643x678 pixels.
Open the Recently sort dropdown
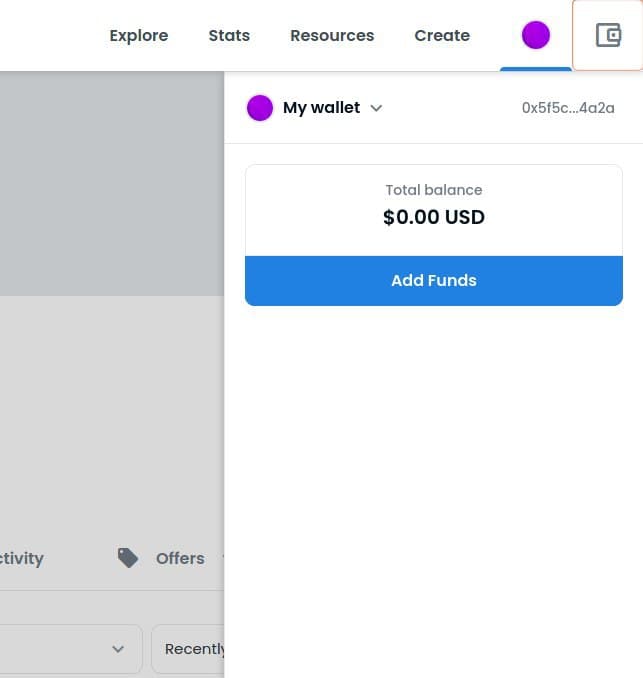point(190,649)
